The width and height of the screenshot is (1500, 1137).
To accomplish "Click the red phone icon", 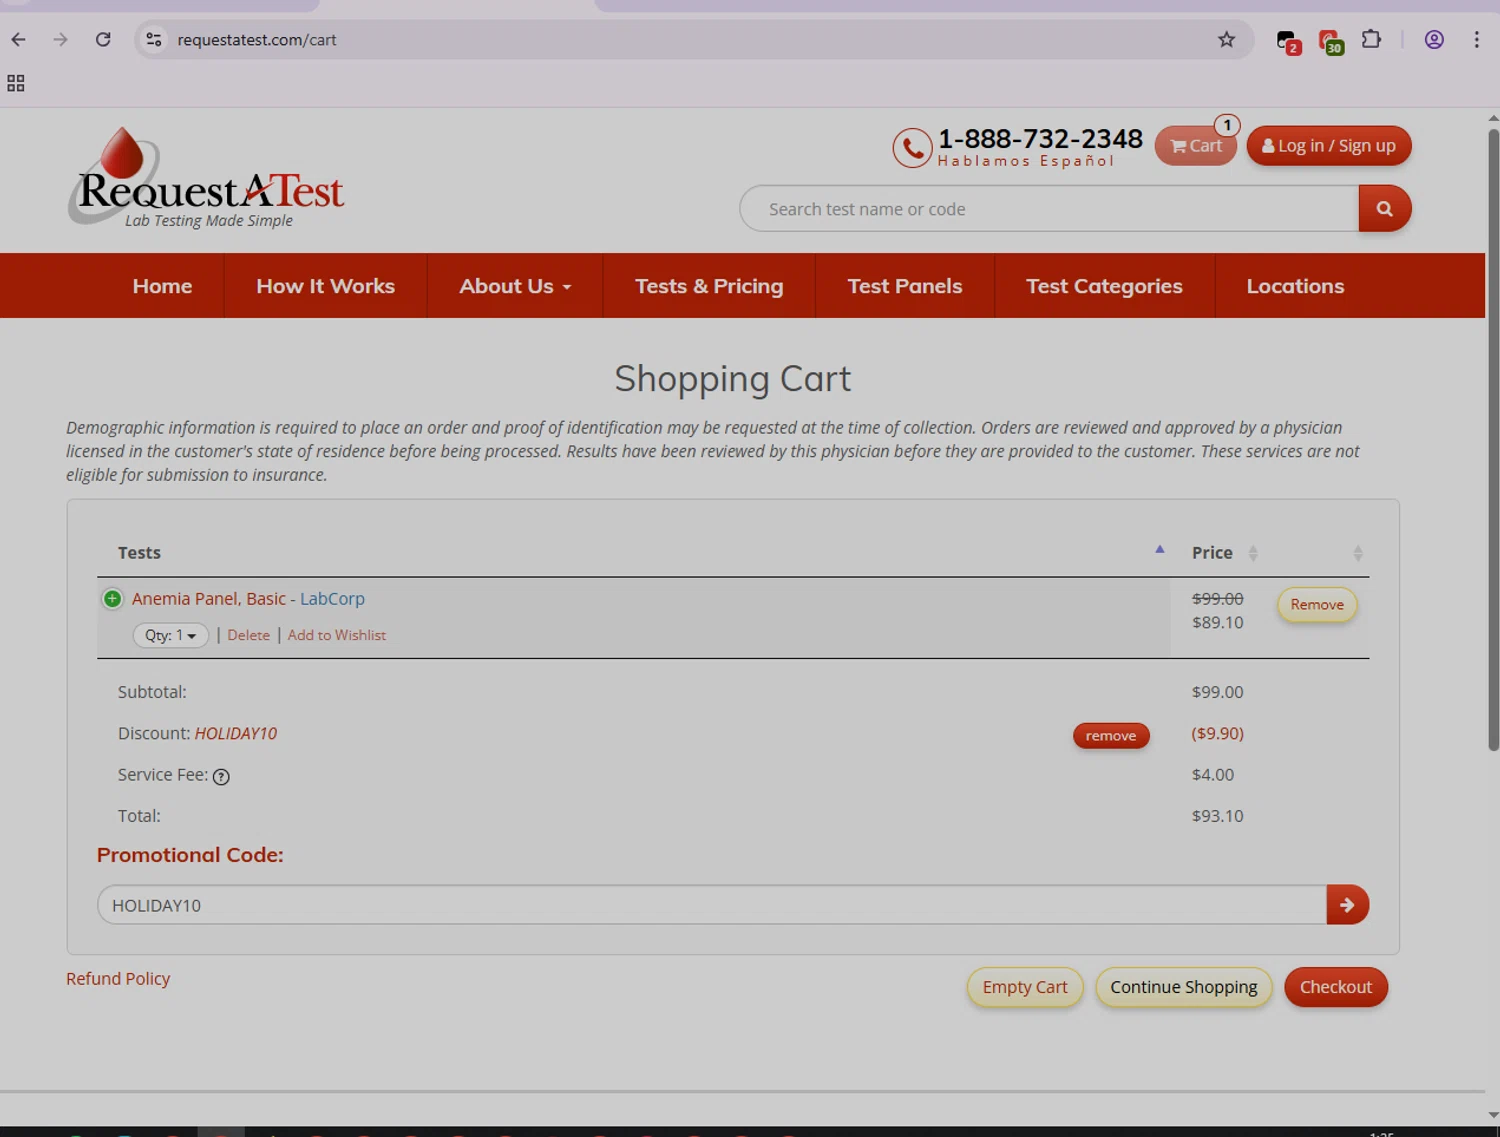I will 912,148.
